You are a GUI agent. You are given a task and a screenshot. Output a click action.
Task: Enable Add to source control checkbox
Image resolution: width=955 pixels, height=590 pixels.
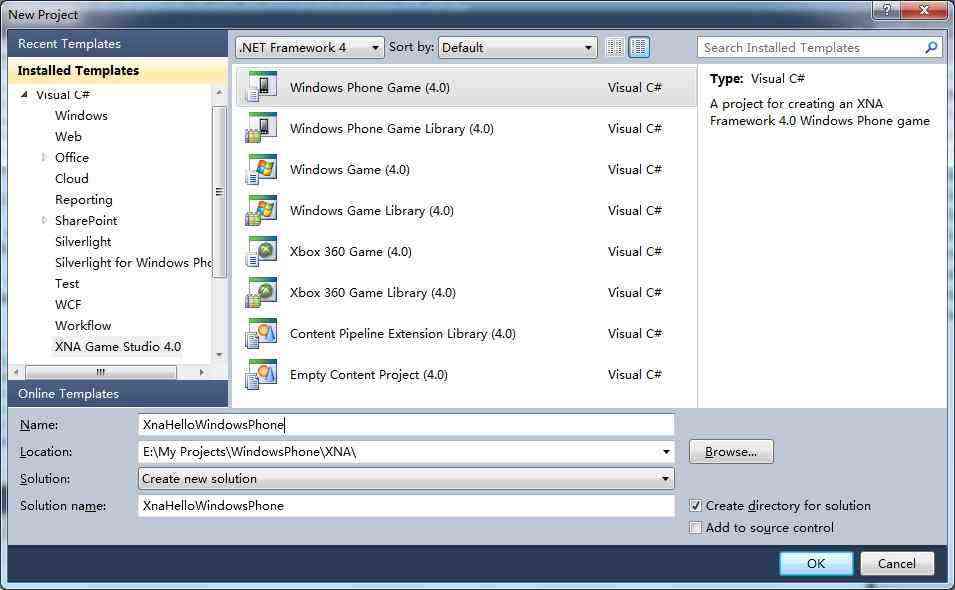click(x=695, y=527)
